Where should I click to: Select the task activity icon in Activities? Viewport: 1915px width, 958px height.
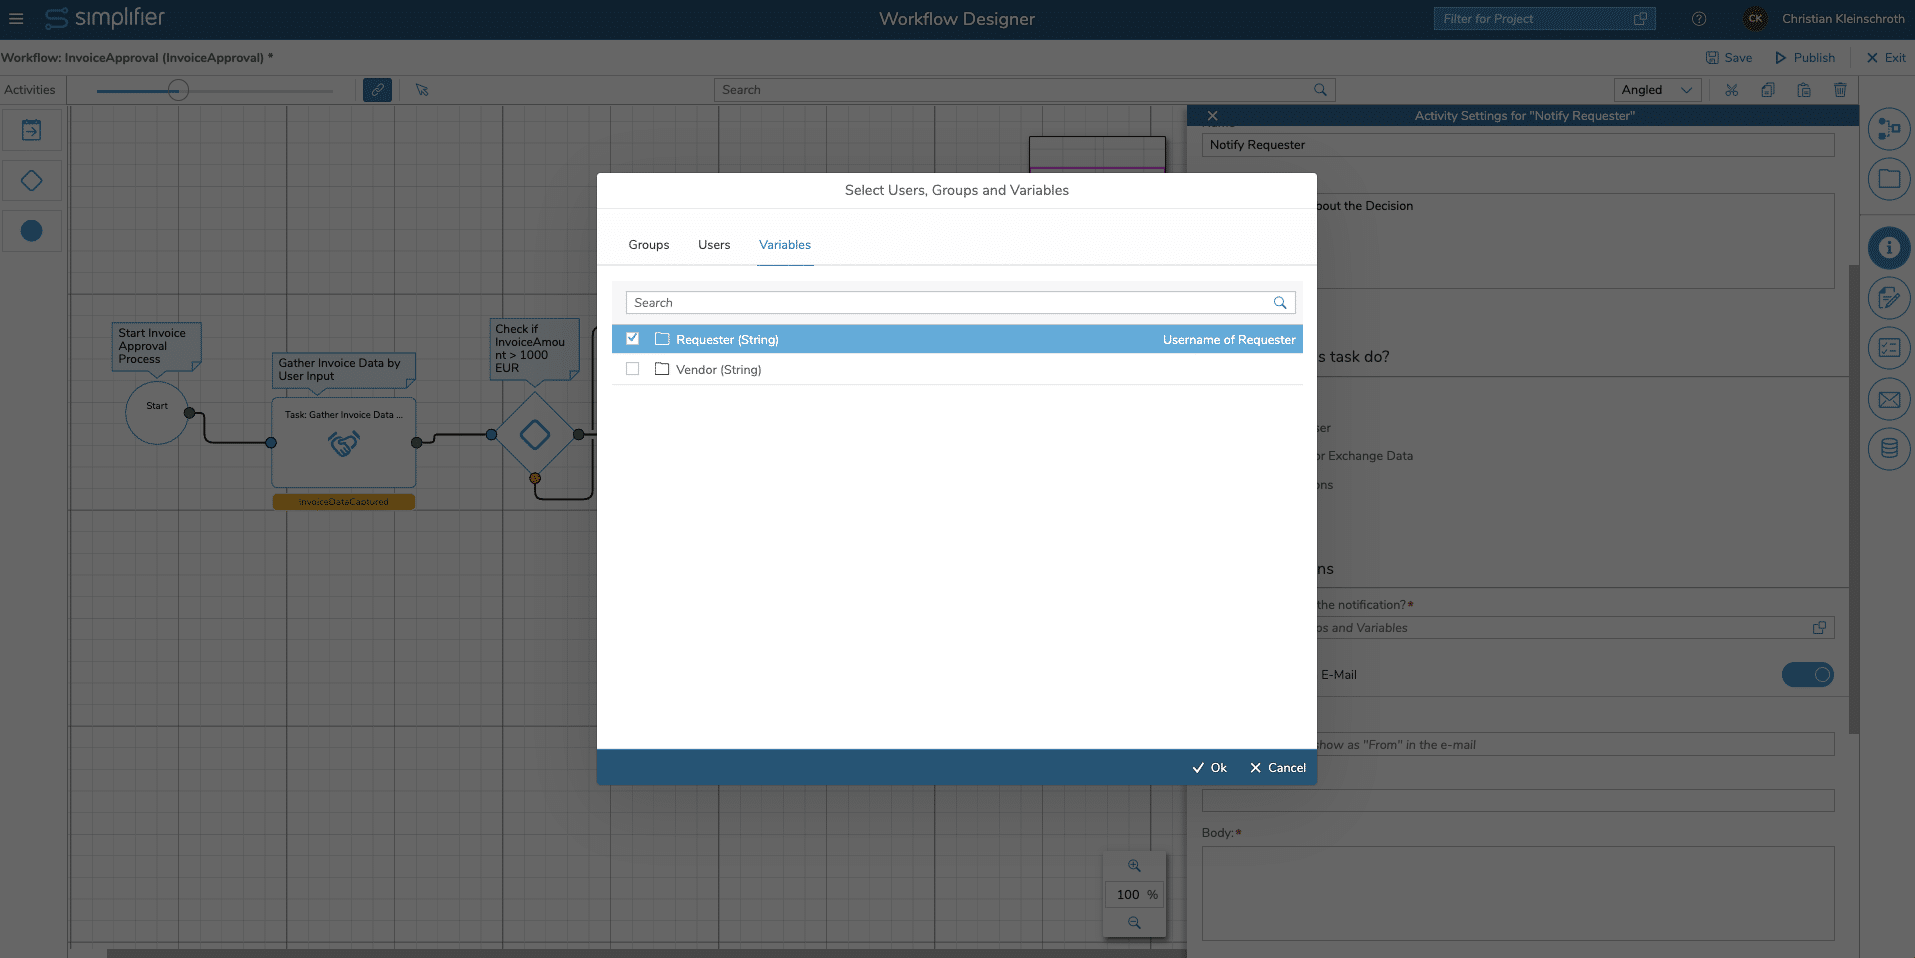32,130
